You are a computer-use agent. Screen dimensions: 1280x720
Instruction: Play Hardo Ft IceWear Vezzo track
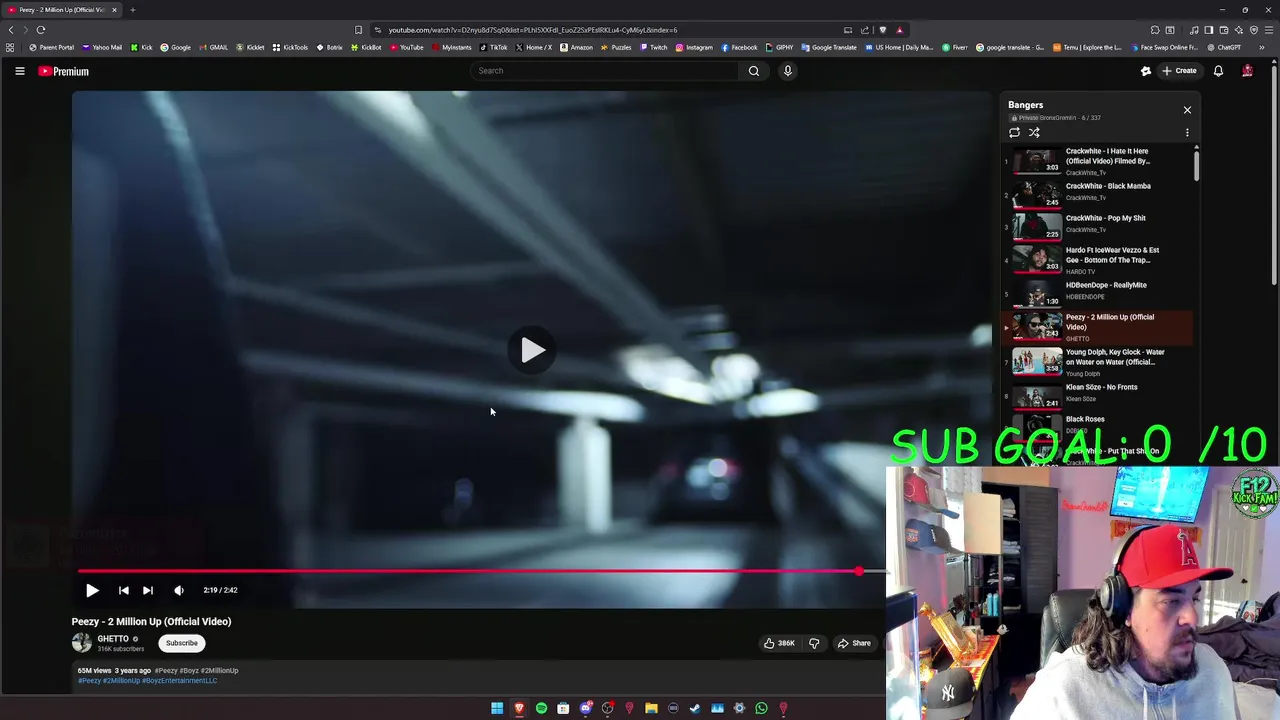(1098, 260)
